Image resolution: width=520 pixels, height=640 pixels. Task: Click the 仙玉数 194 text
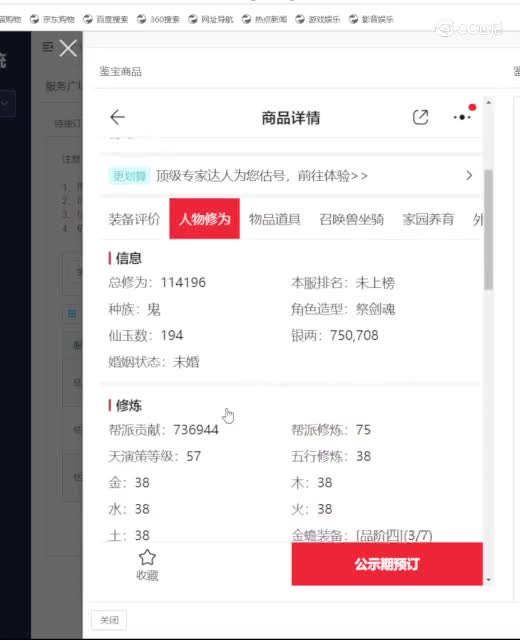[x=146, y=336]
